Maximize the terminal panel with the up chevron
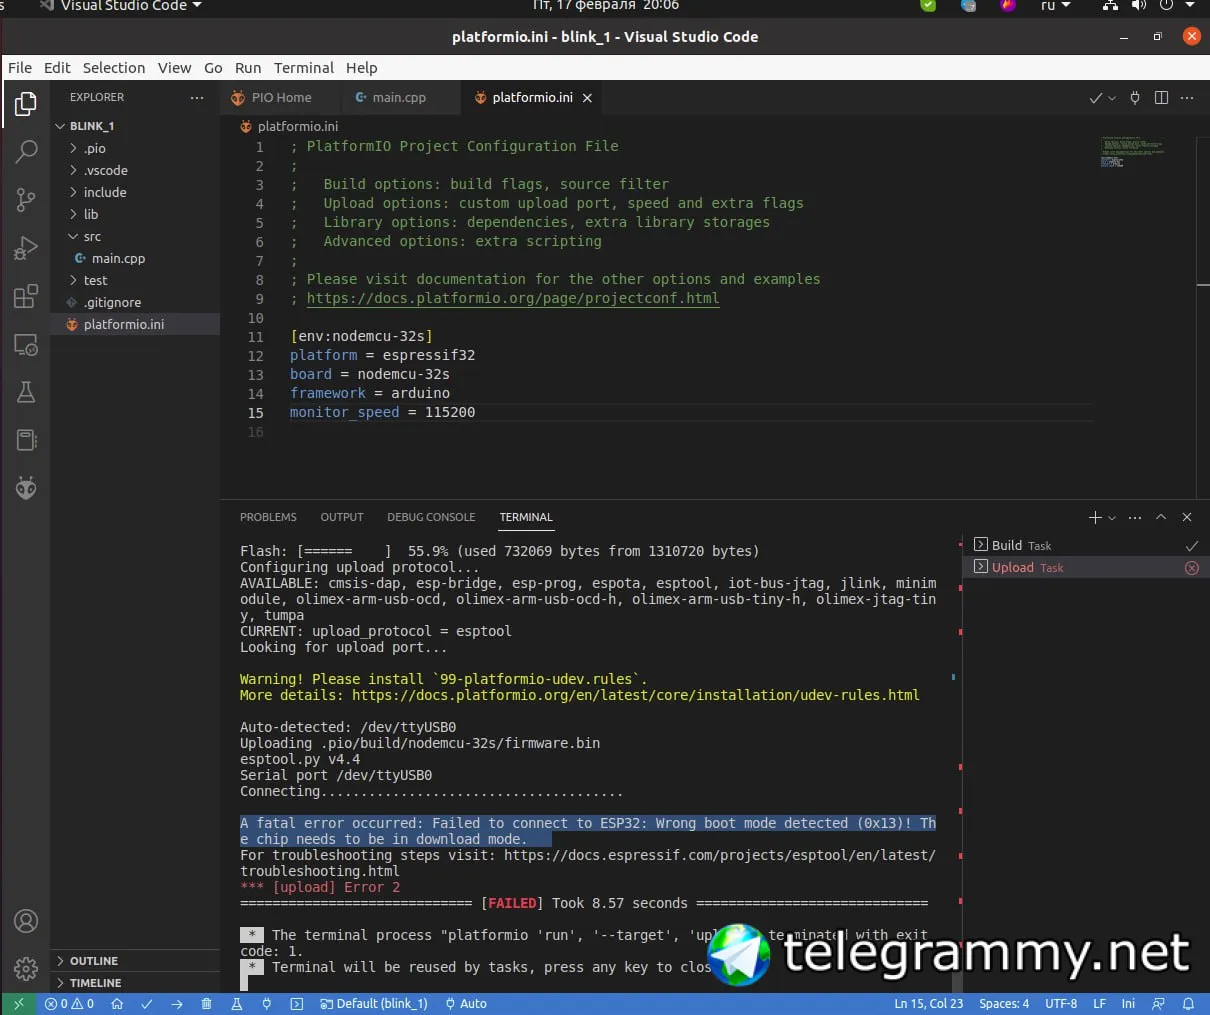This screenshot has width=1210, height=1015. [1161, 517]
